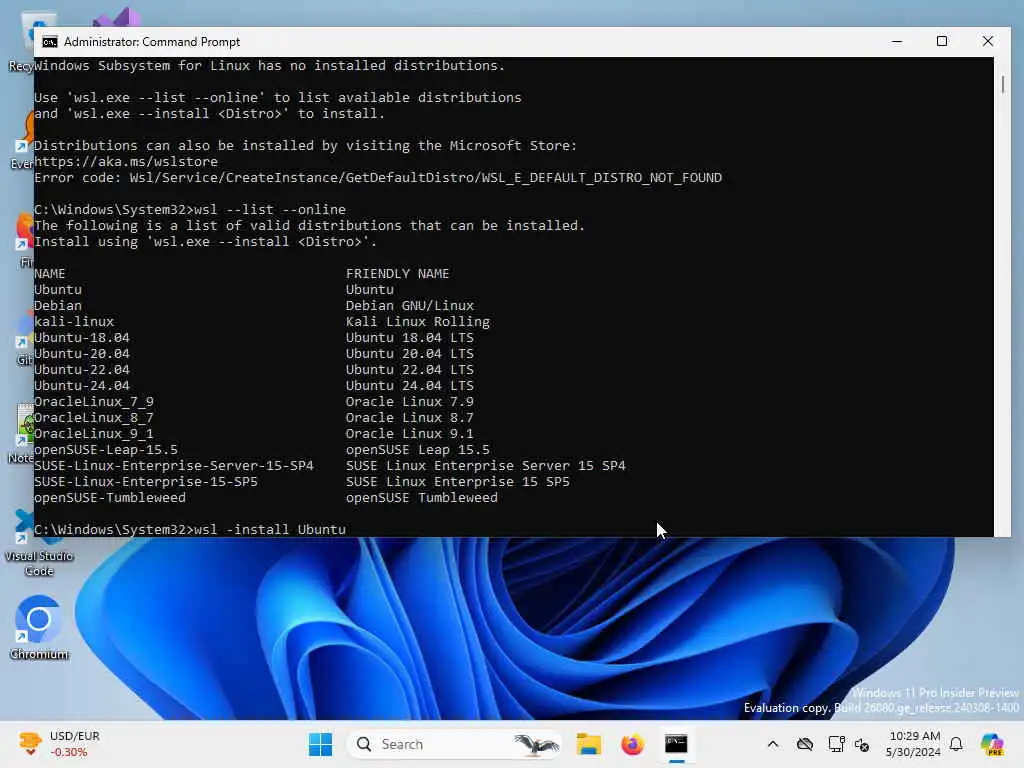Screen dimensions: 1024x768
Task: Minimize the Command Prompt window
Action: tap(897, 41)
